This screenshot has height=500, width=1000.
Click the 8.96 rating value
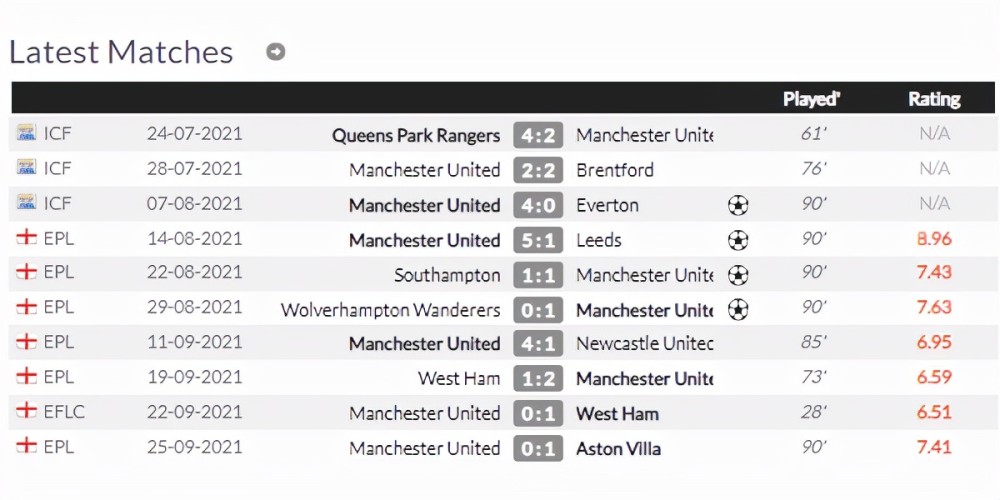tap(934, 239)
